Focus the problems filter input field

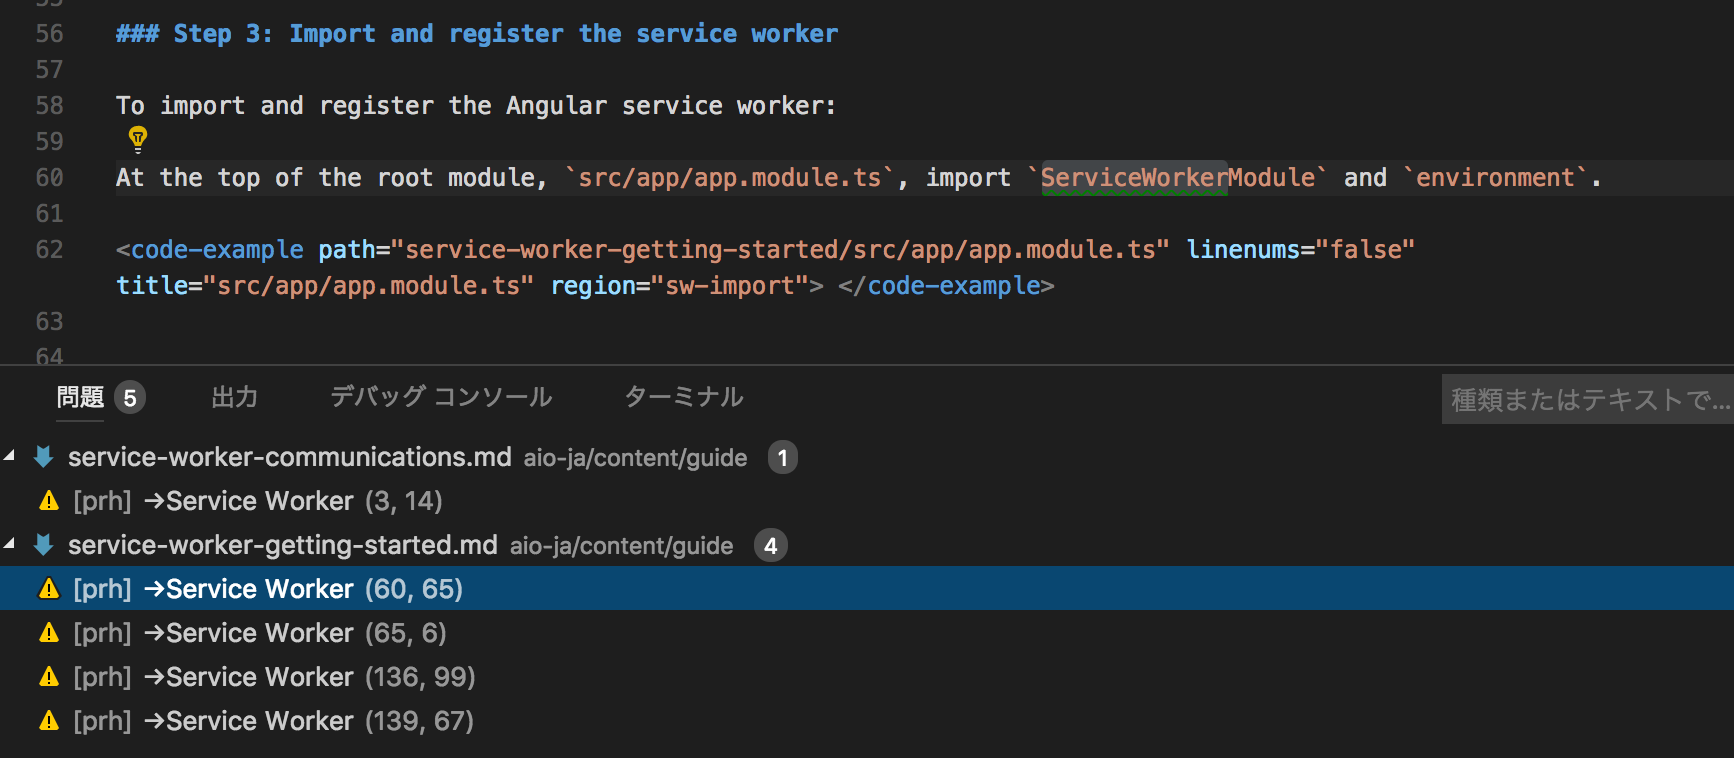pyautogui.click(x=1588, y=399)
